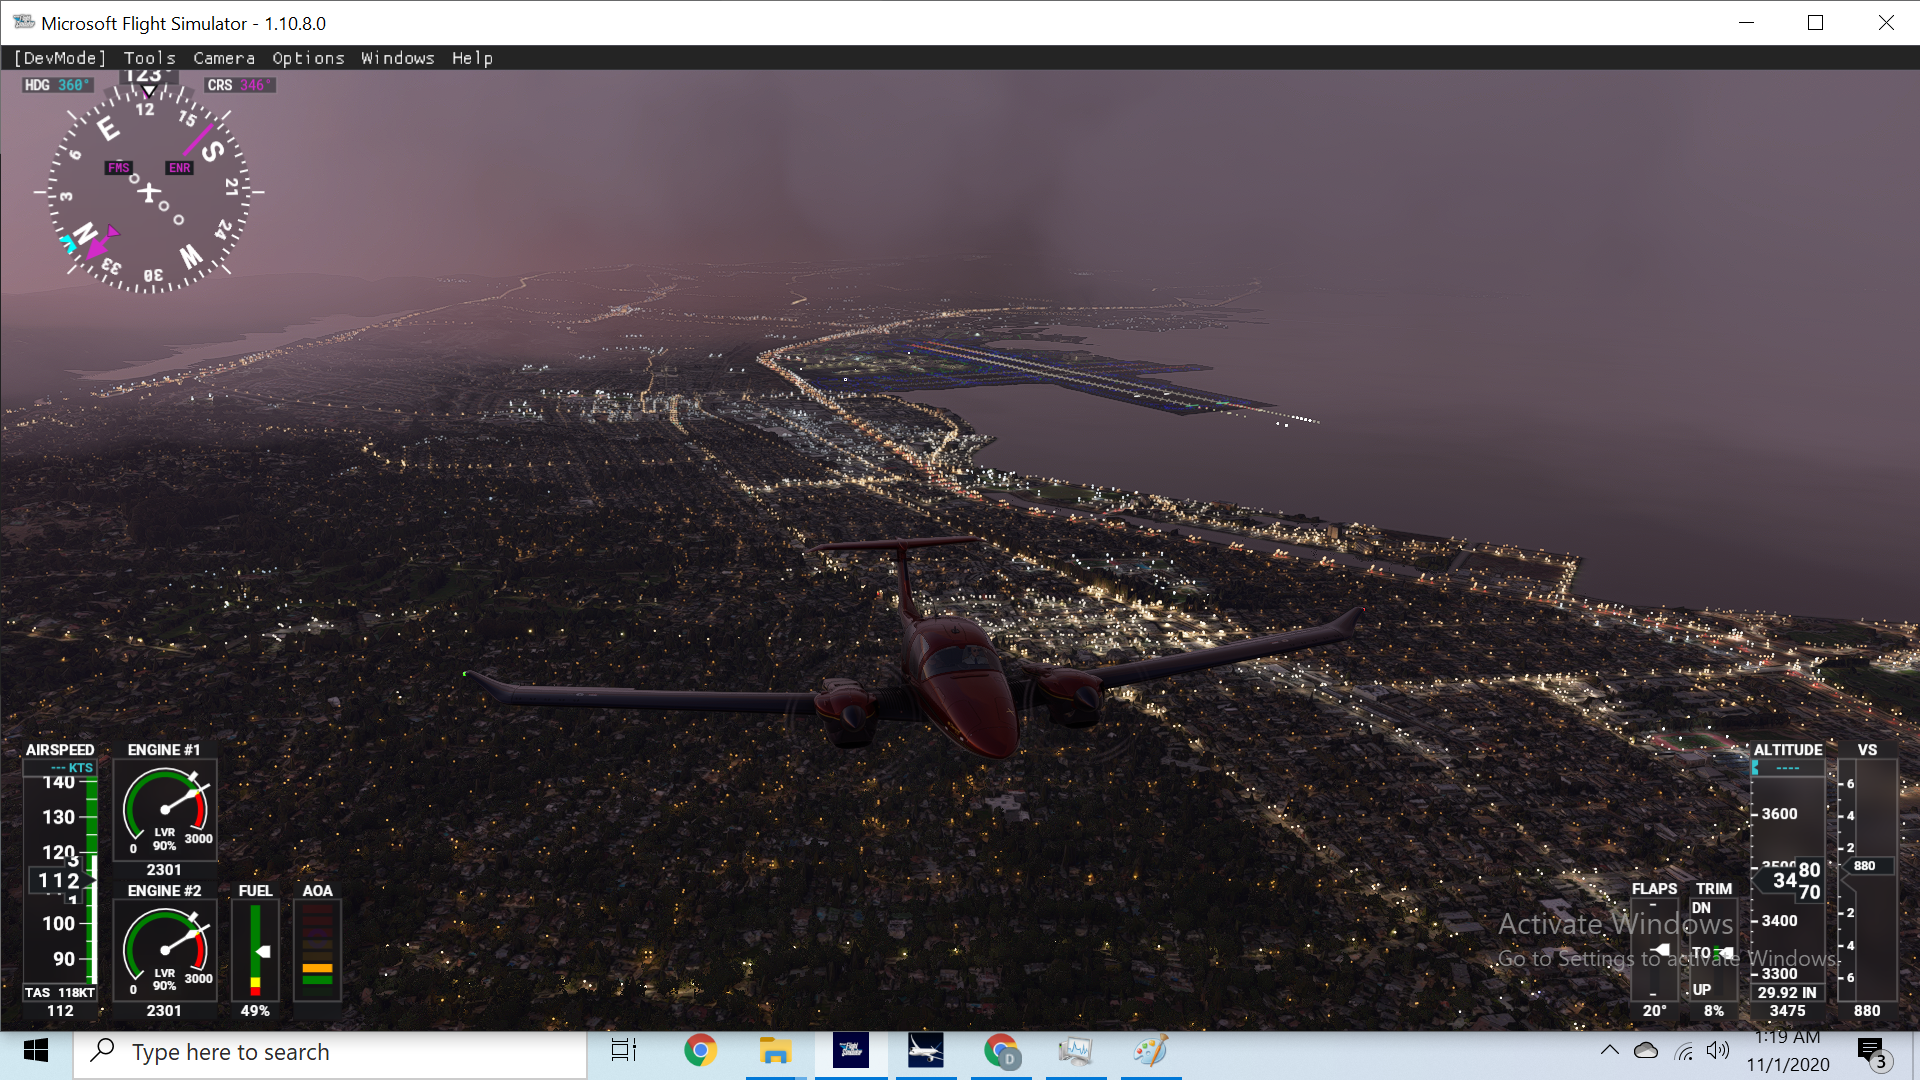Click the CRS 346° course readout
The height and width of the screenshot is (1080, 1920).
click(x=239, y=85)
